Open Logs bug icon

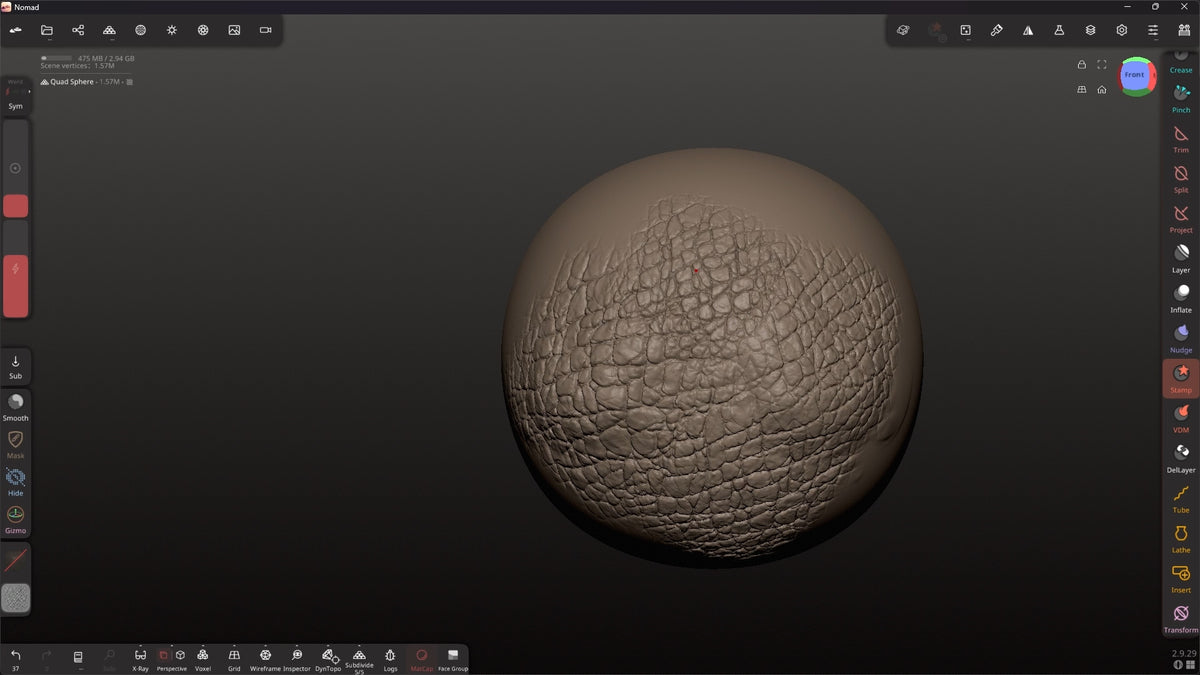coord(390,659)
